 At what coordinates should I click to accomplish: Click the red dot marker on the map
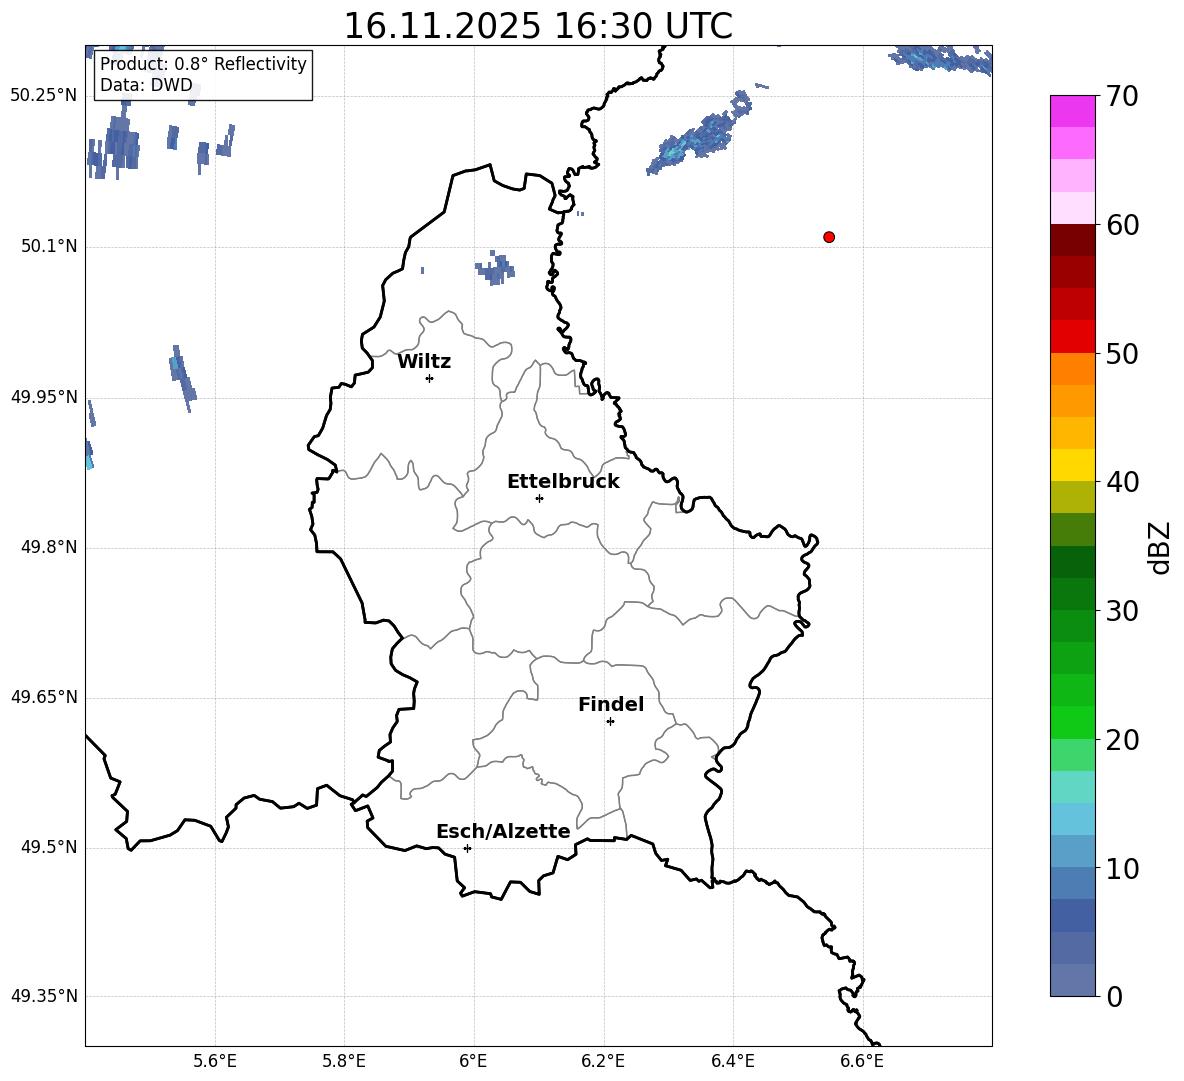829,237
